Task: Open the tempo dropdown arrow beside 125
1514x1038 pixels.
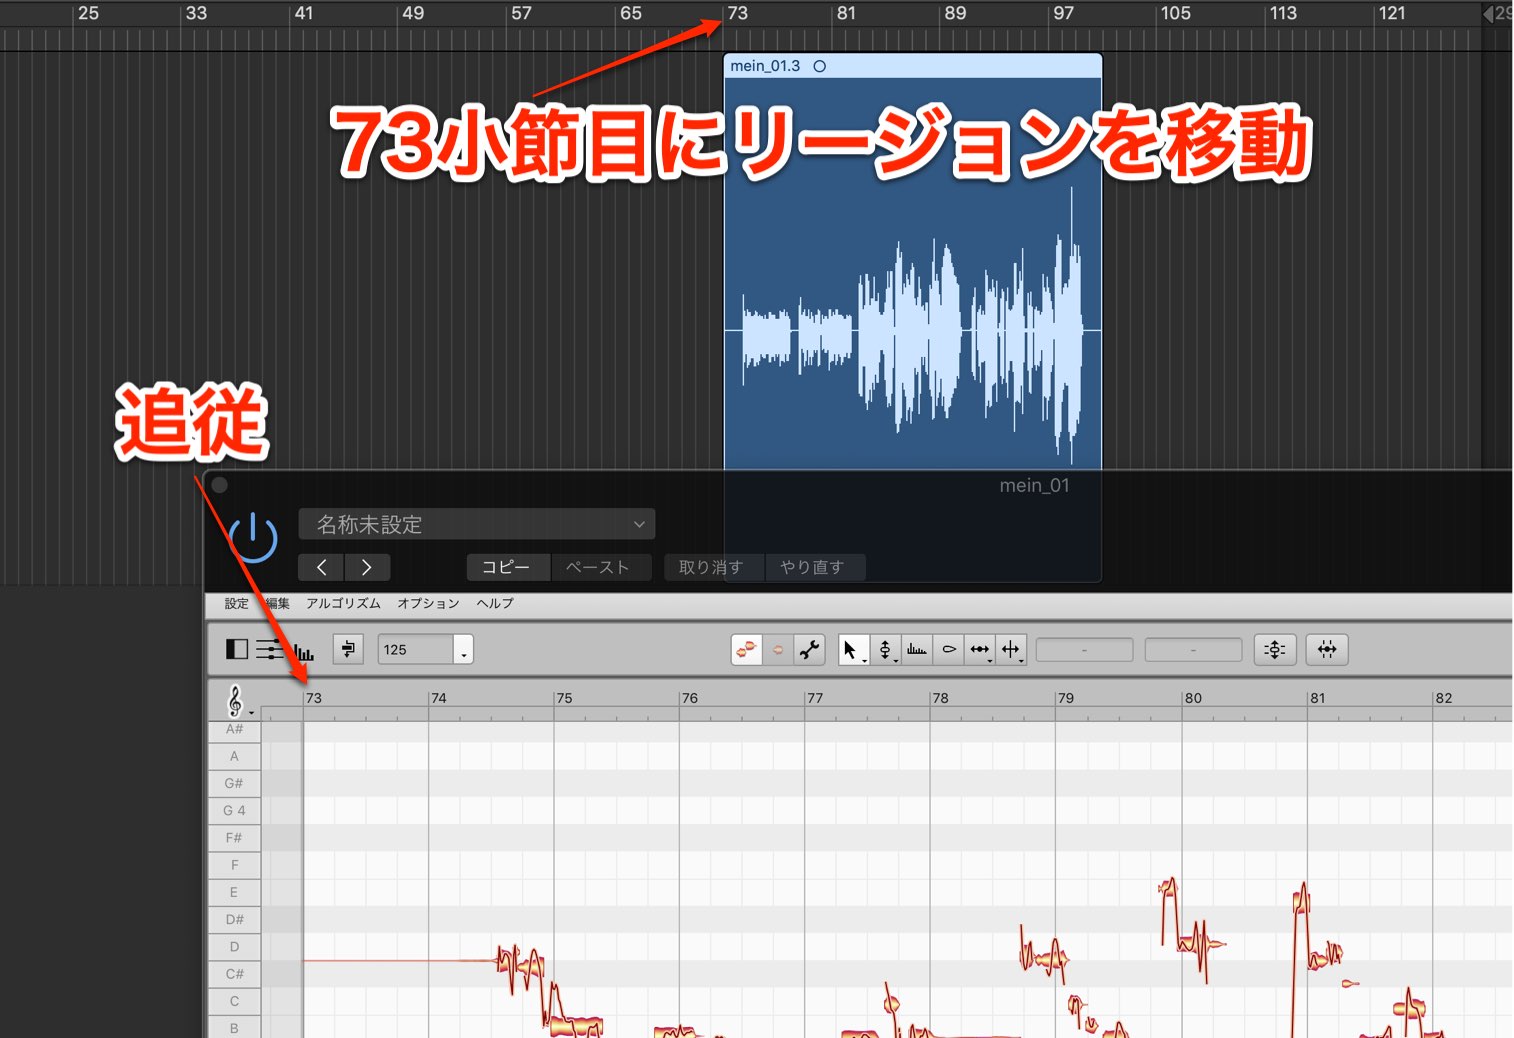Action: click(x=463, y=649)
